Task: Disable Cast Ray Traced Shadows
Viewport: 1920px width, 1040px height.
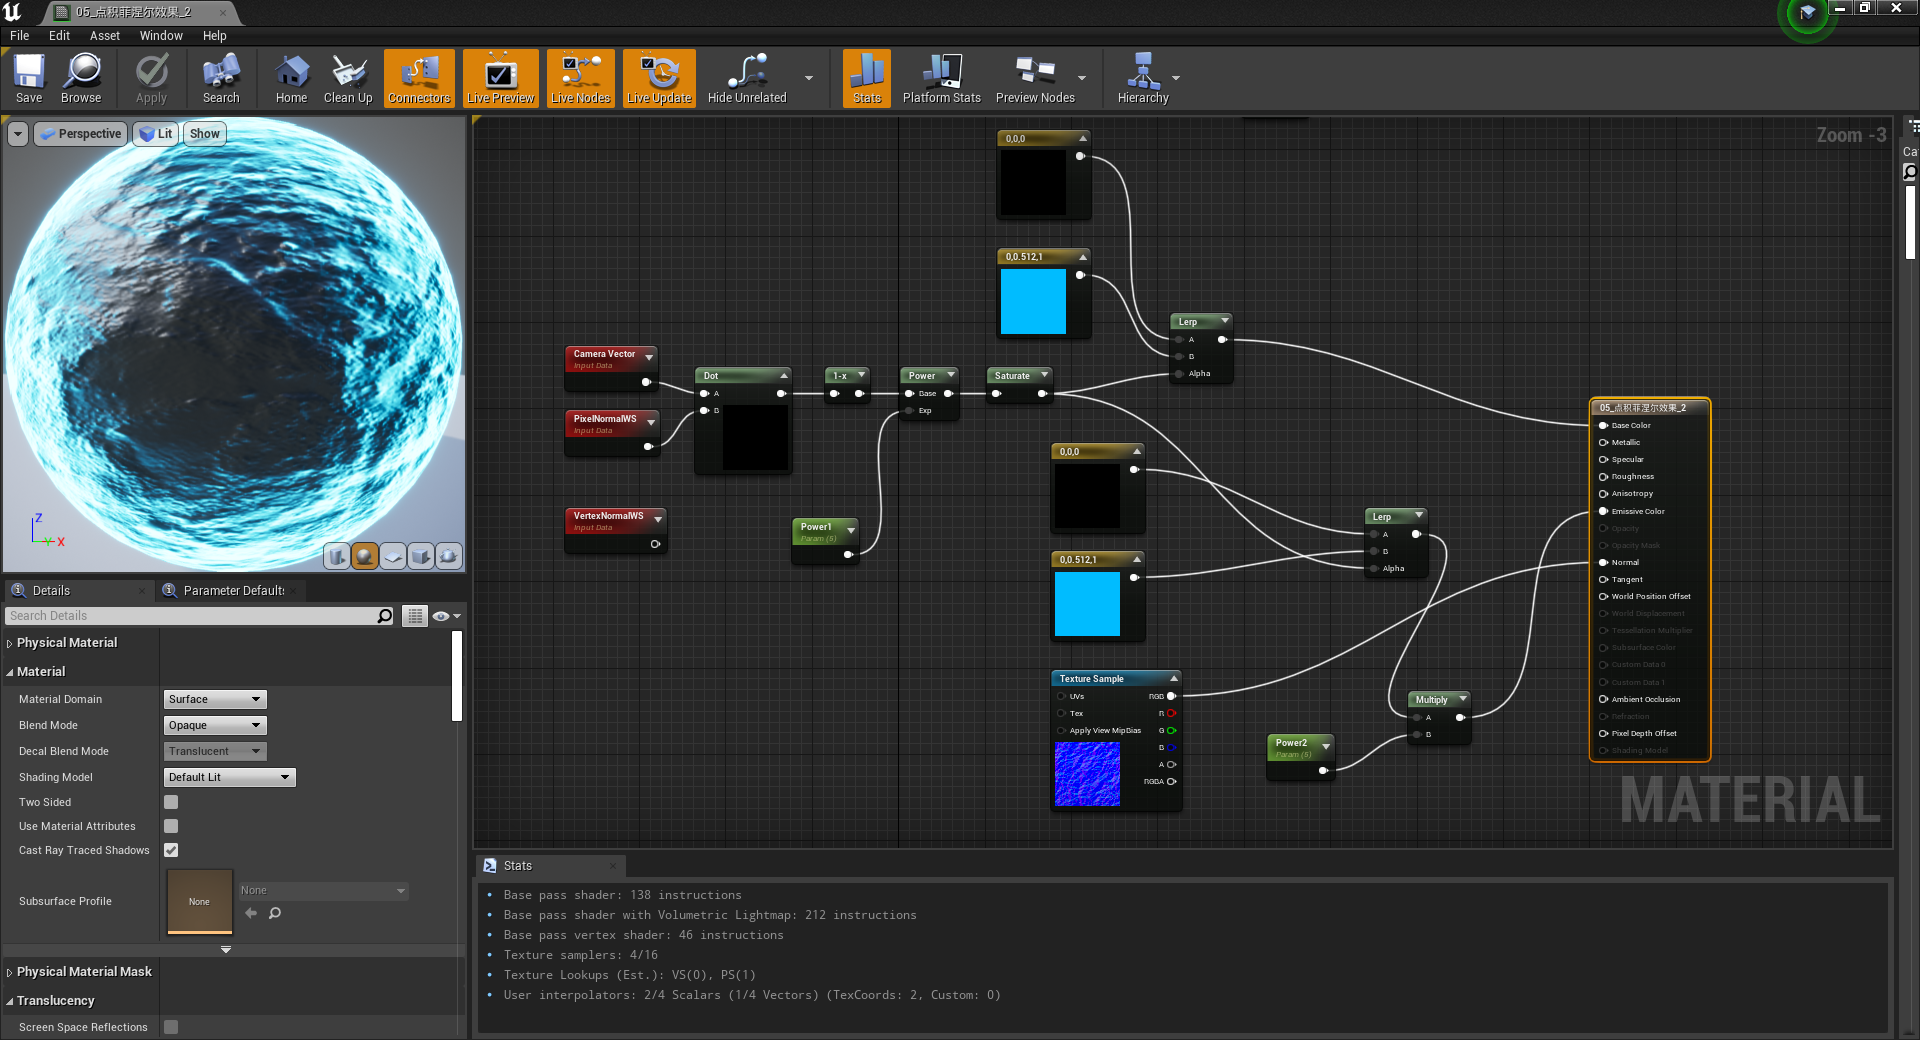Action: coord(170,850)
